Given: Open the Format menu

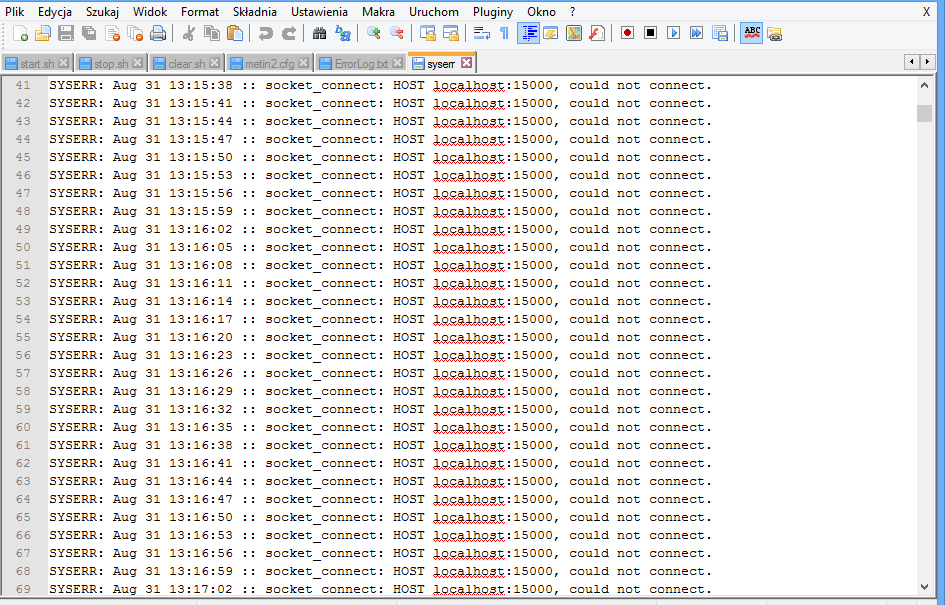Looking at the screenshot, I should (200, 11).
